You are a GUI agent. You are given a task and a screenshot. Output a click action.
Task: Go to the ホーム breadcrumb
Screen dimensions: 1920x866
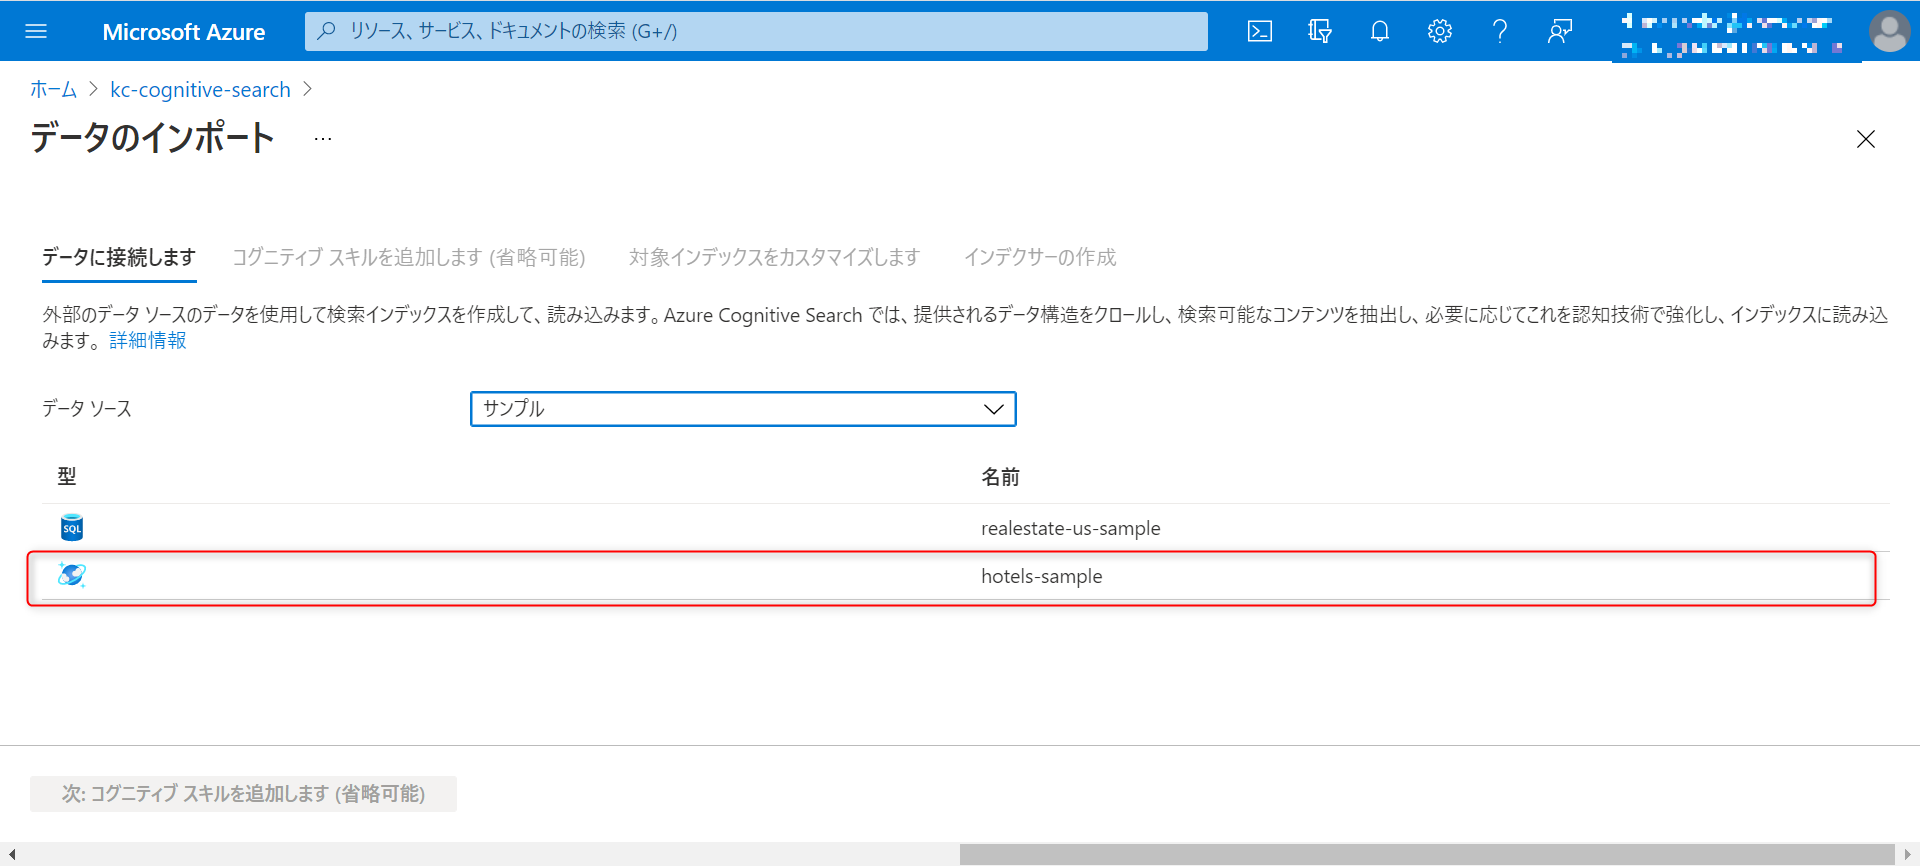coord(53,90)
